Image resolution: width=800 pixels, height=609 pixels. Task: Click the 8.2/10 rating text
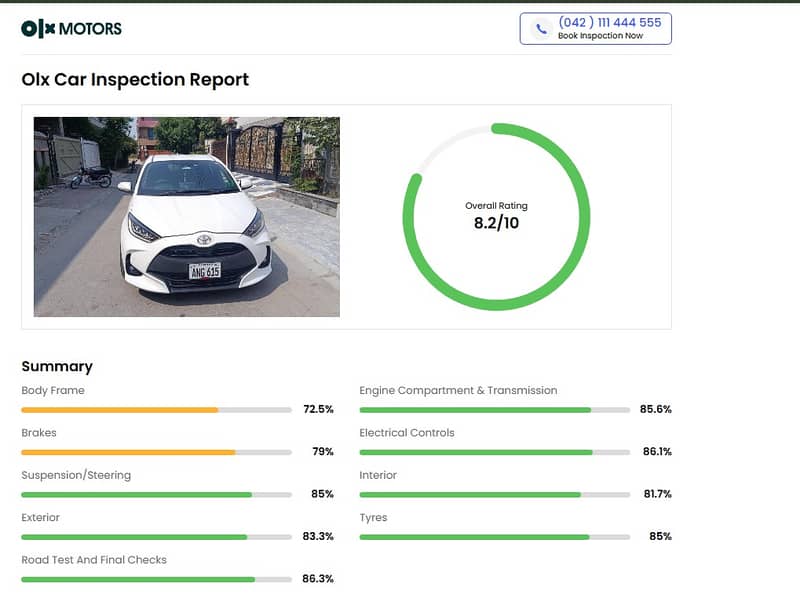[x=496, y=223]
